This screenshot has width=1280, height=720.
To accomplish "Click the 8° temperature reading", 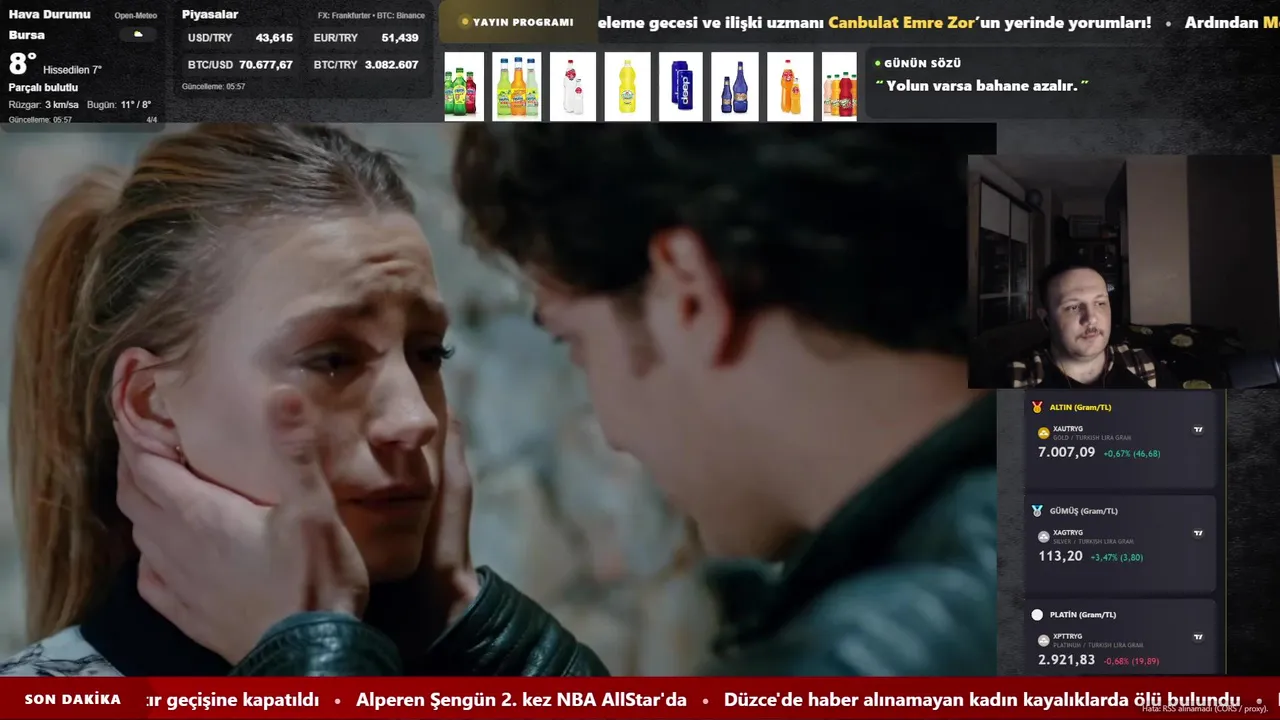I will pos(23,64).
